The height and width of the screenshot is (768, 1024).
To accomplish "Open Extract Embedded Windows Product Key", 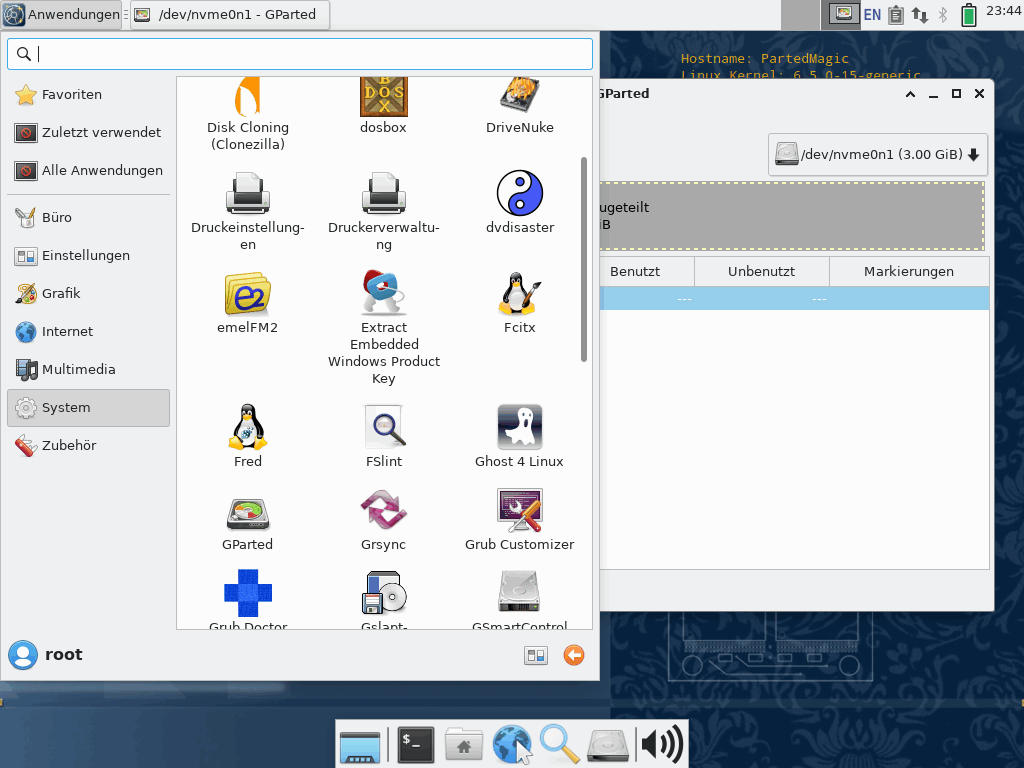I will (x=384, y=327).
